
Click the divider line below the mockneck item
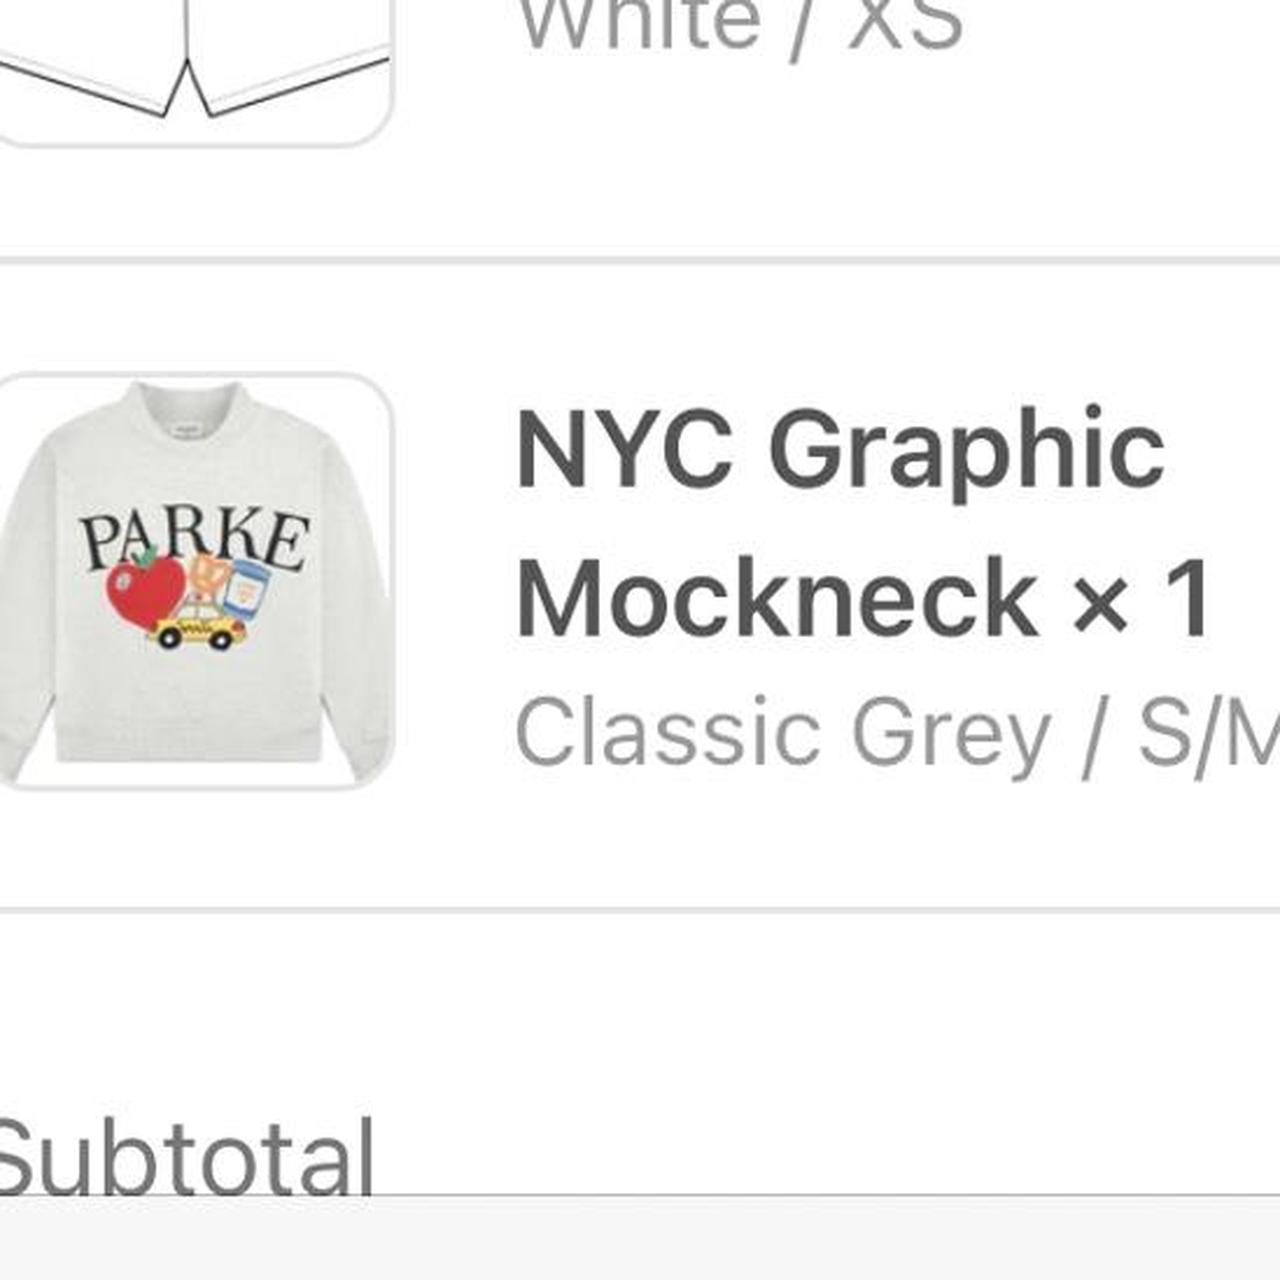tap(640, 910)
